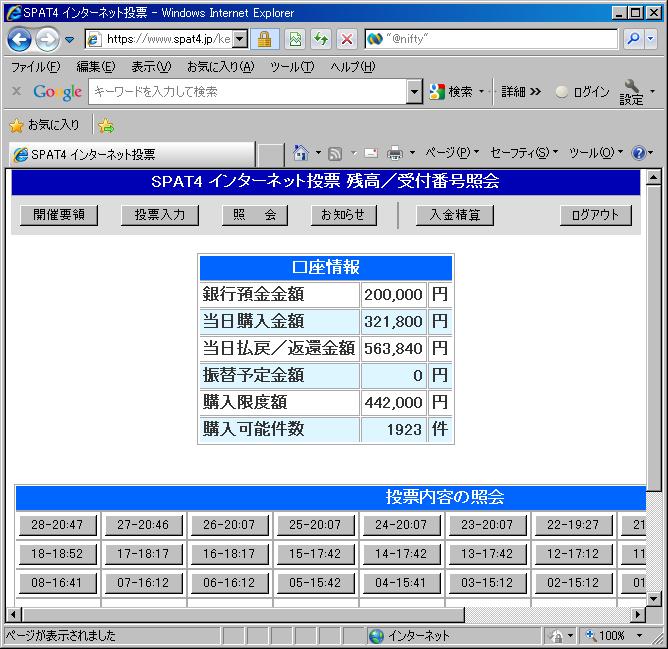Select the SPAT4 インターネット投票 tab
Screen dimensions: 668x649
(132, 154)
